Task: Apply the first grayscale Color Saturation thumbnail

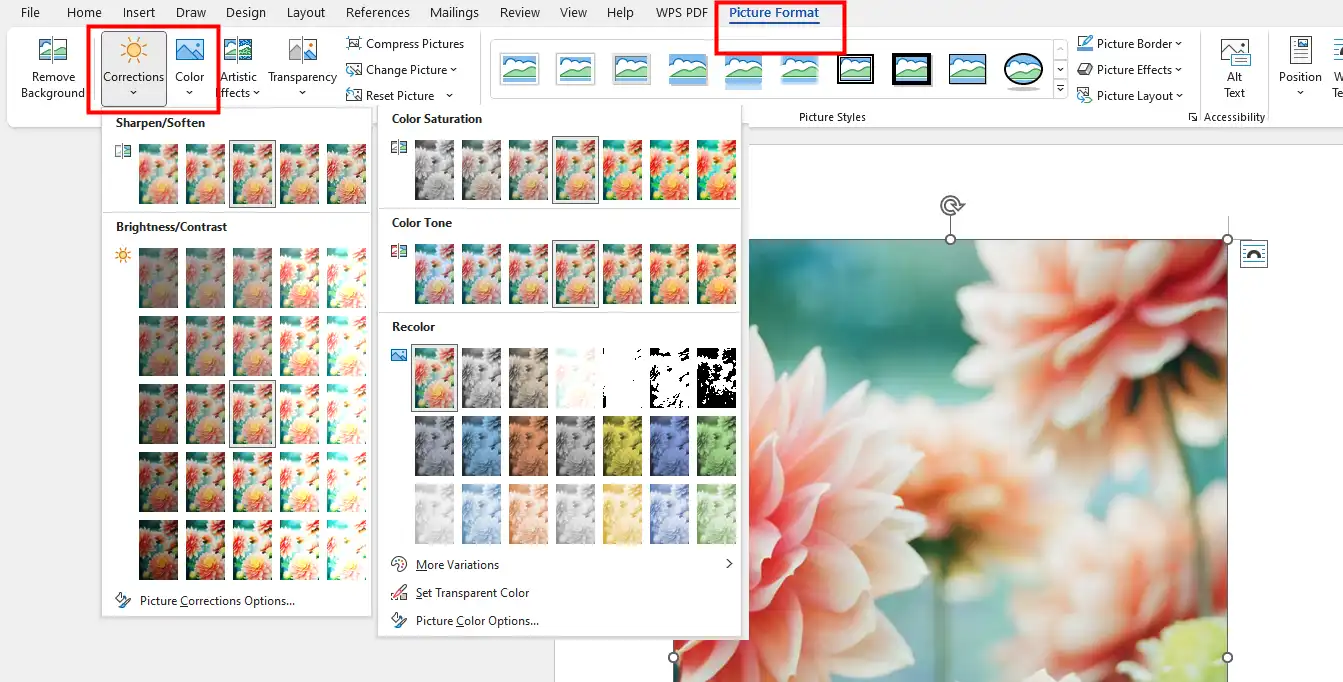Action: point(434,170)
